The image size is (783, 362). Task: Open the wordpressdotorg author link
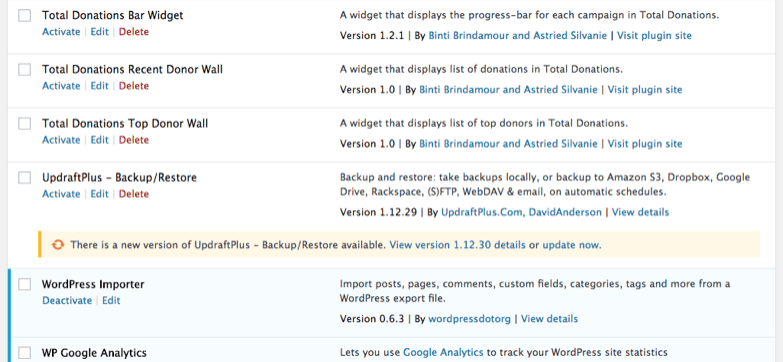469,319
